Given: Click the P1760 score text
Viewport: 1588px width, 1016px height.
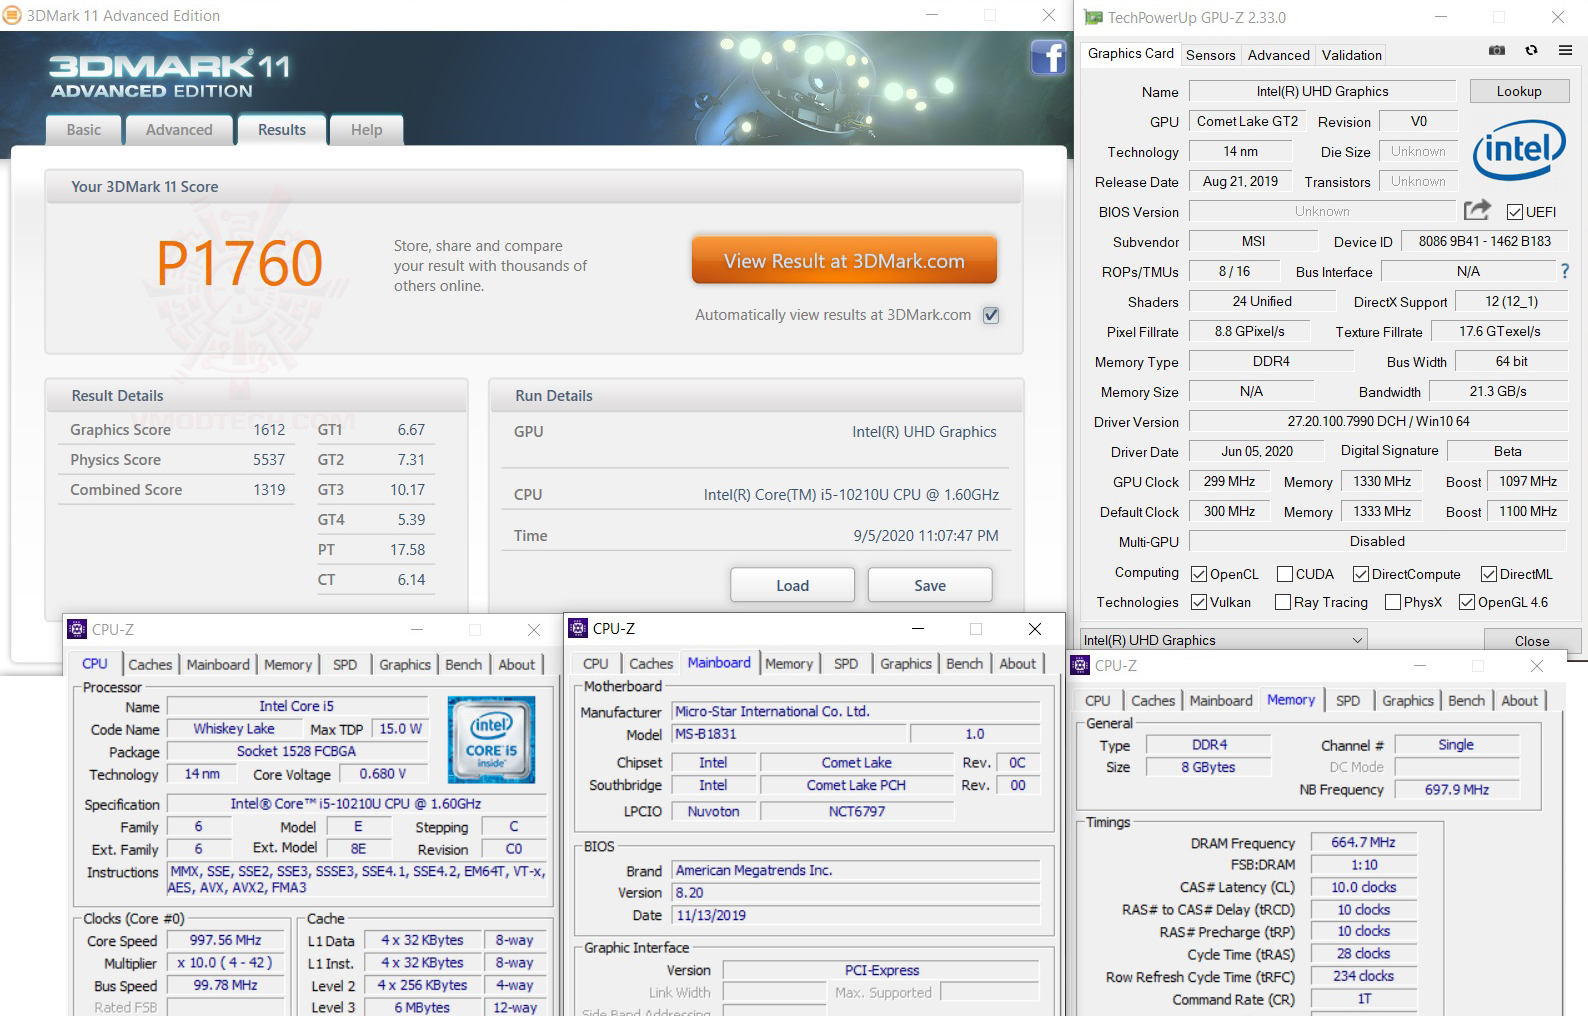Looking at the screenshot, I should click(x=239, y=263).
